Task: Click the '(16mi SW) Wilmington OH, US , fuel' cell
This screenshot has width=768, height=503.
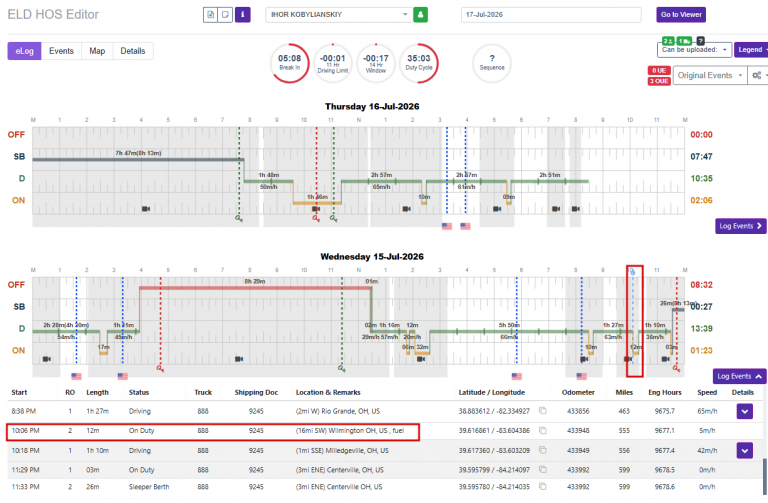Action: 350,431
